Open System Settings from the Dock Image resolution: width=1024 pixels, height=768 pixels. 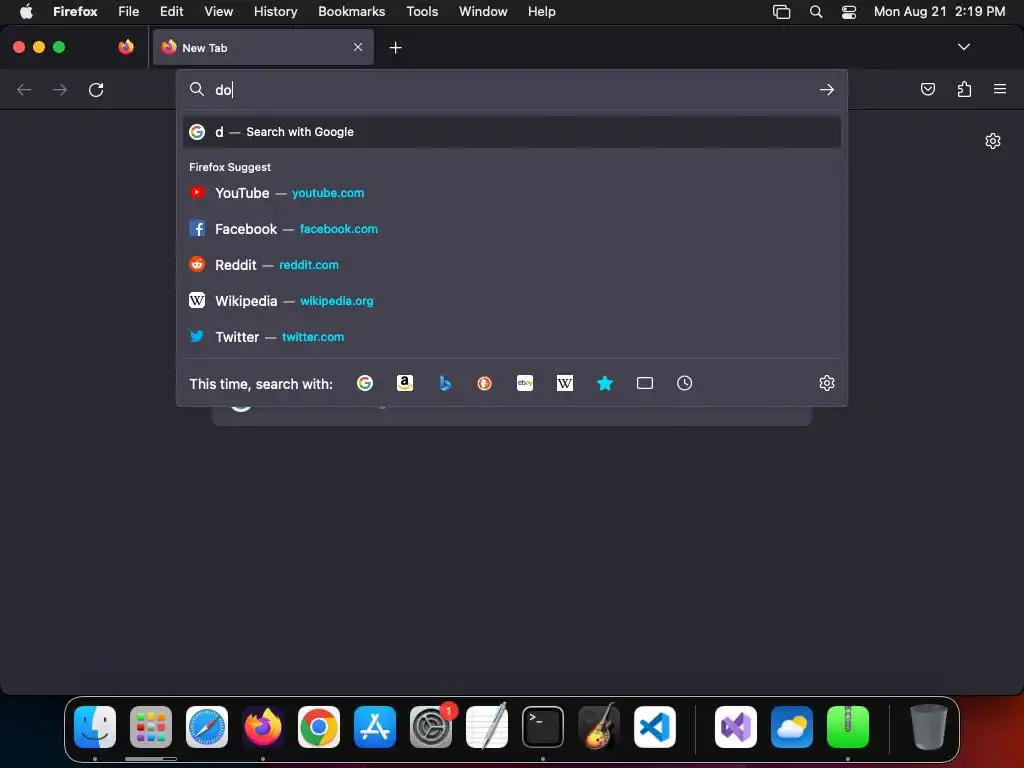point(431,727)
